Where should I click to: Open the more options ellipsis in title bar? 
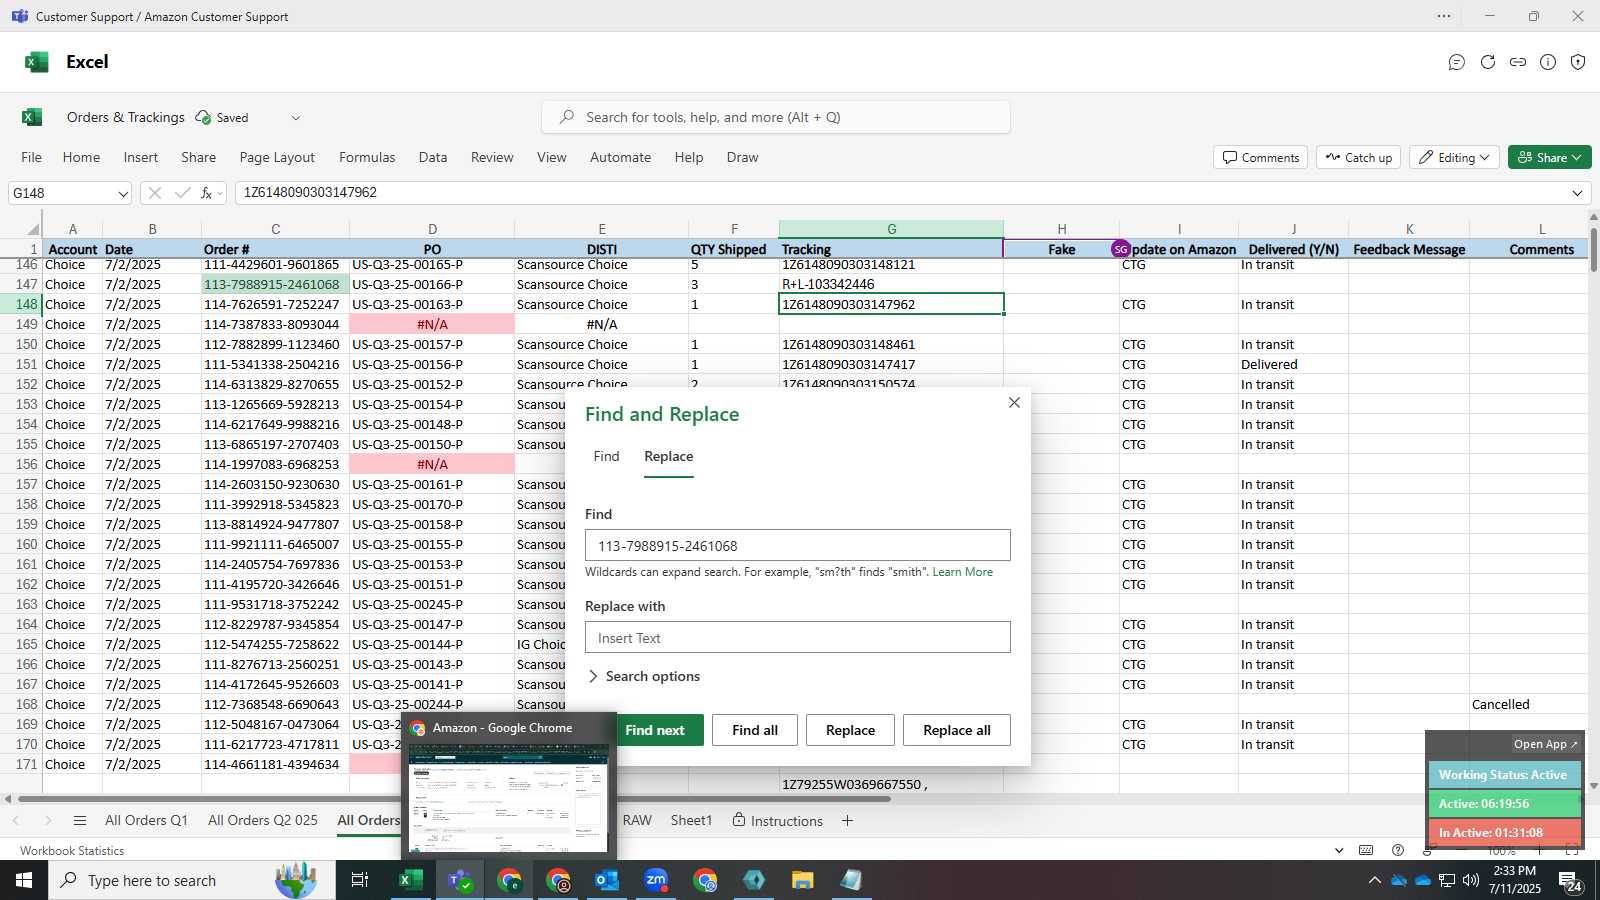[x=1444, y=16]
